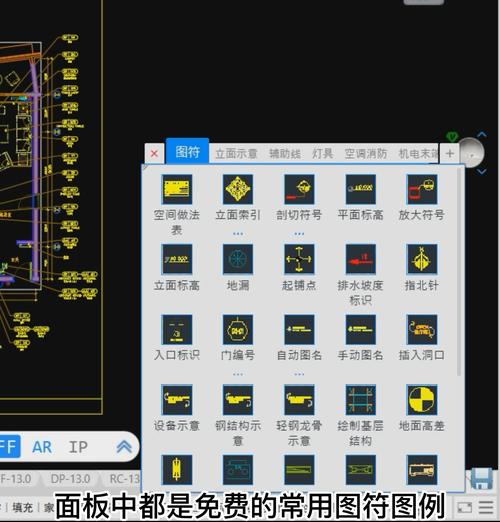This screenshot has height=522, width=500.
Task: Insert the 空间做法表 symbol
Action: click(177, 189)
